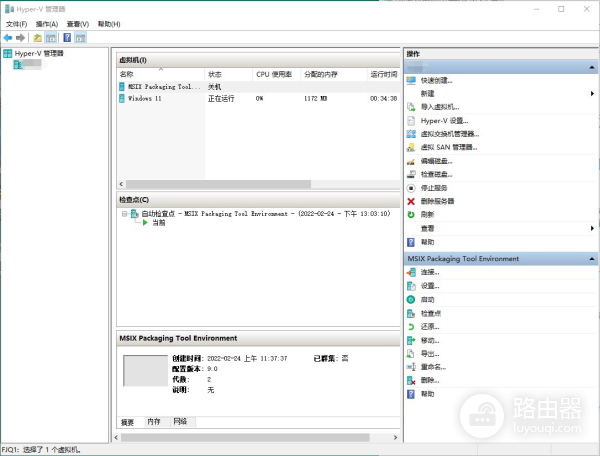Open help from the toolbar question-mark icon
The height and width of the screenshot is (456, 600).
[67, 38]
